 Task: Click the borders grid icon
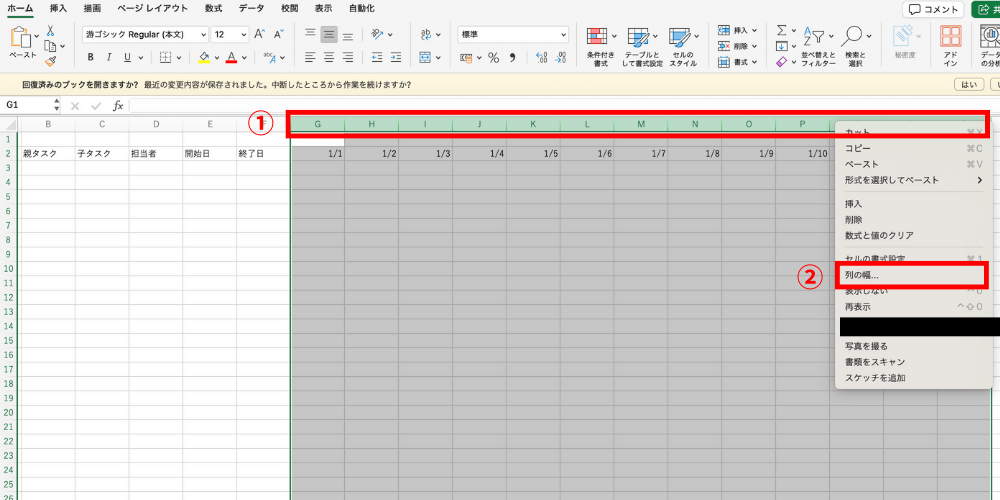[165, 57]
